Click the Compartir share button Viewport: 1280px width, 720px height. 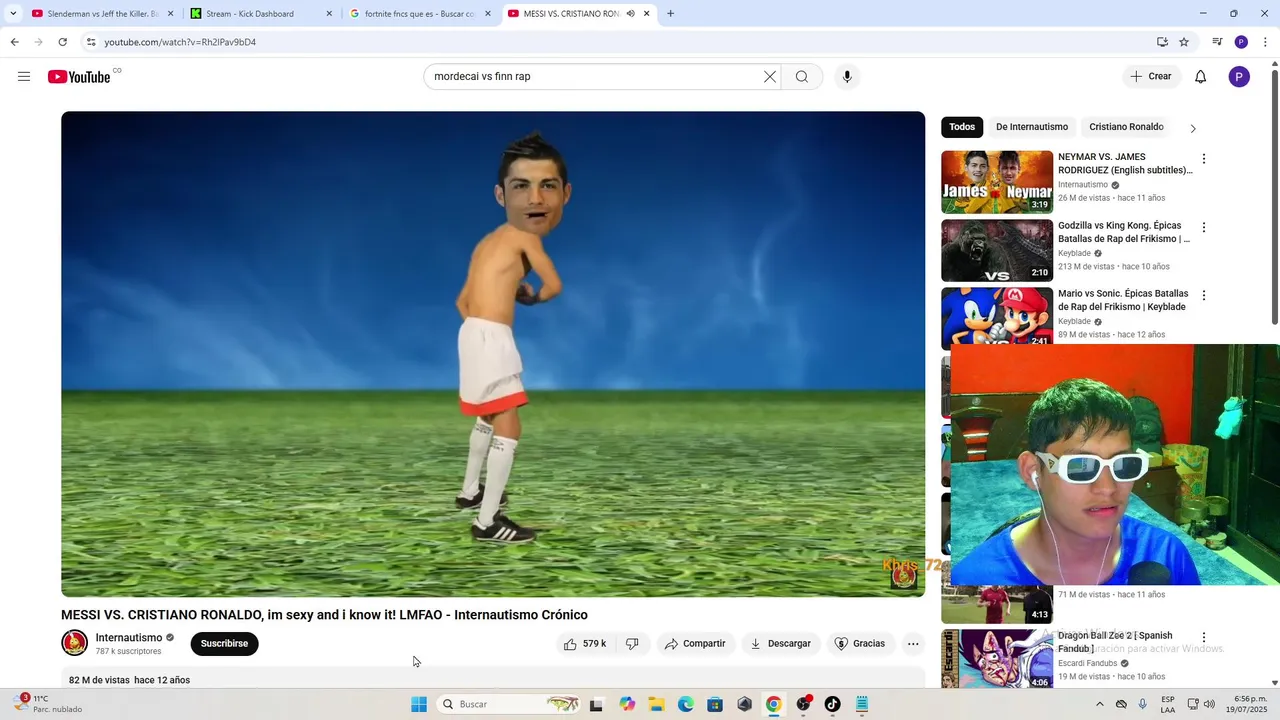[x=696, y=644]
